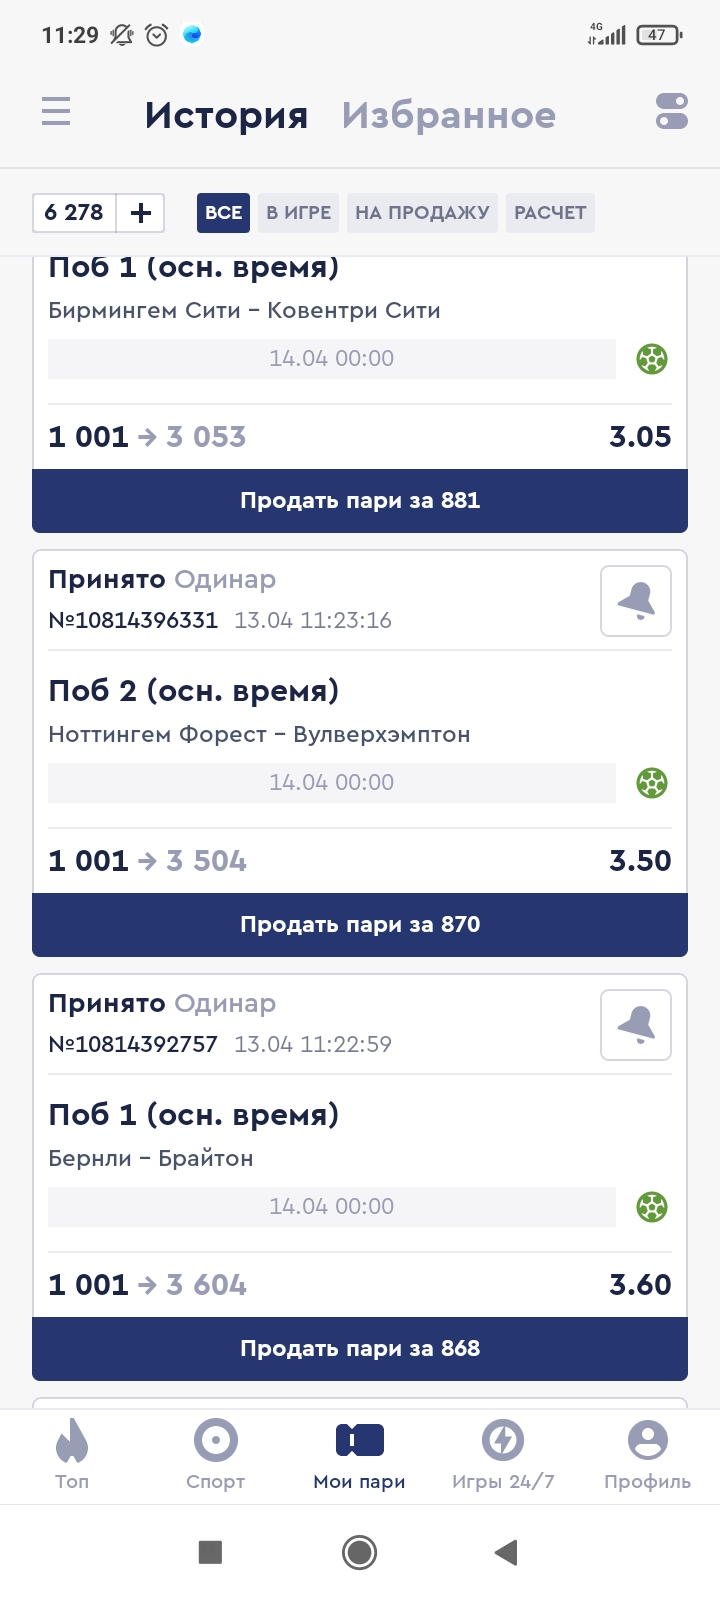Open the Топ section
Screen dimensions: 720x1600
point(72,1454)
